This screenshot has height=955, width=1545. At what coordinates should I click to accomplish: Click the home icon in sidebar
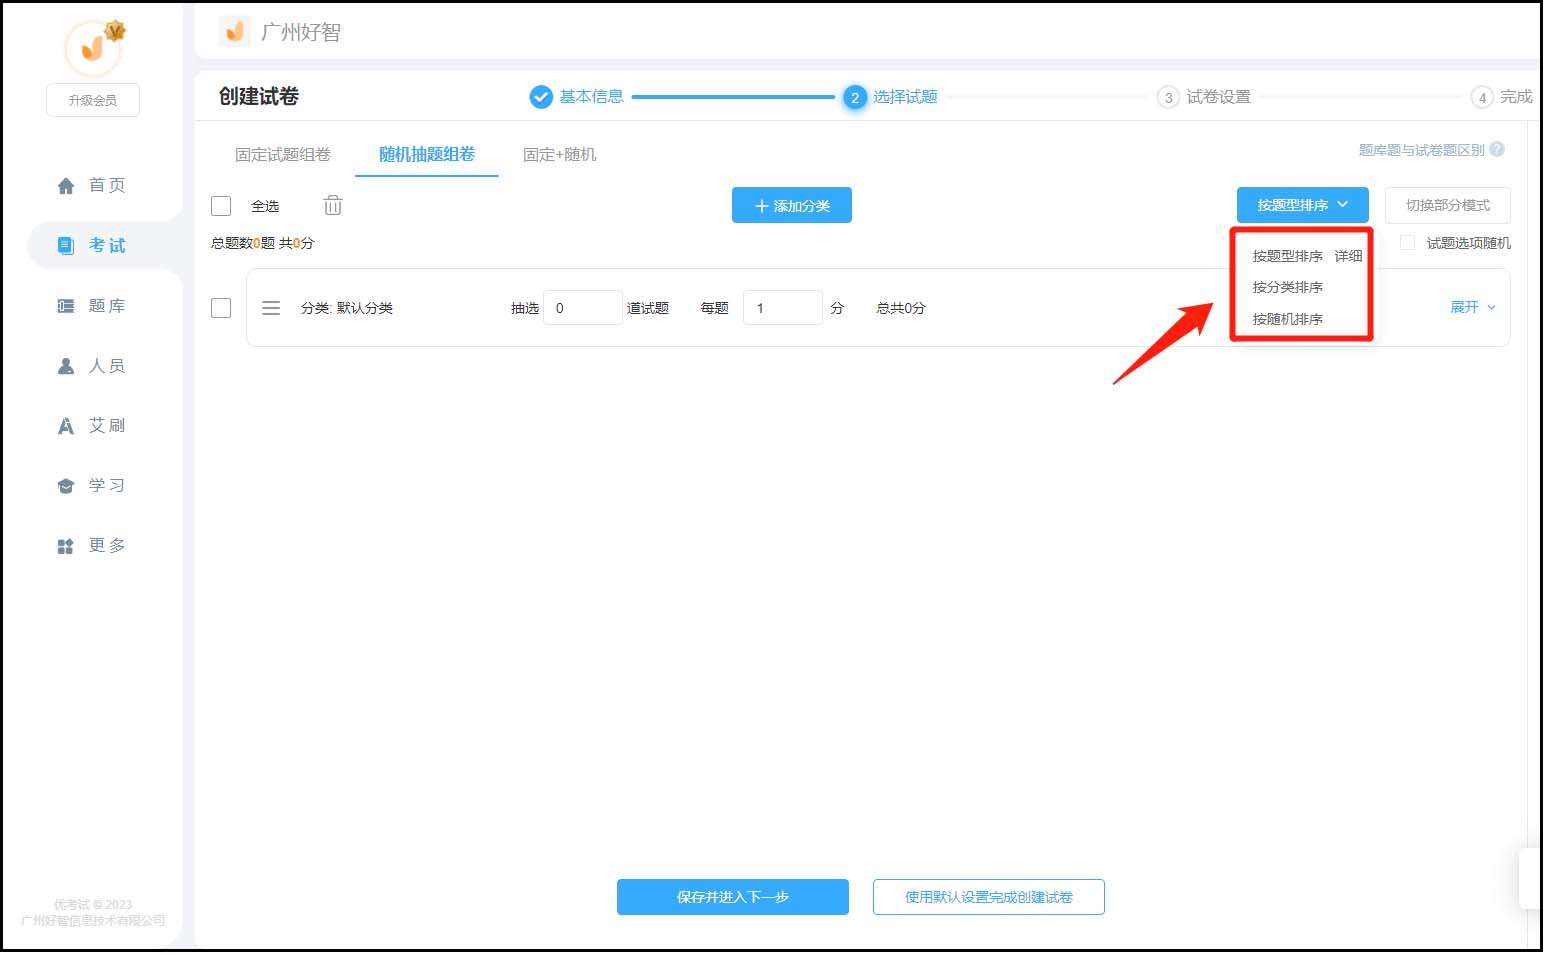(x=66, y=186)
